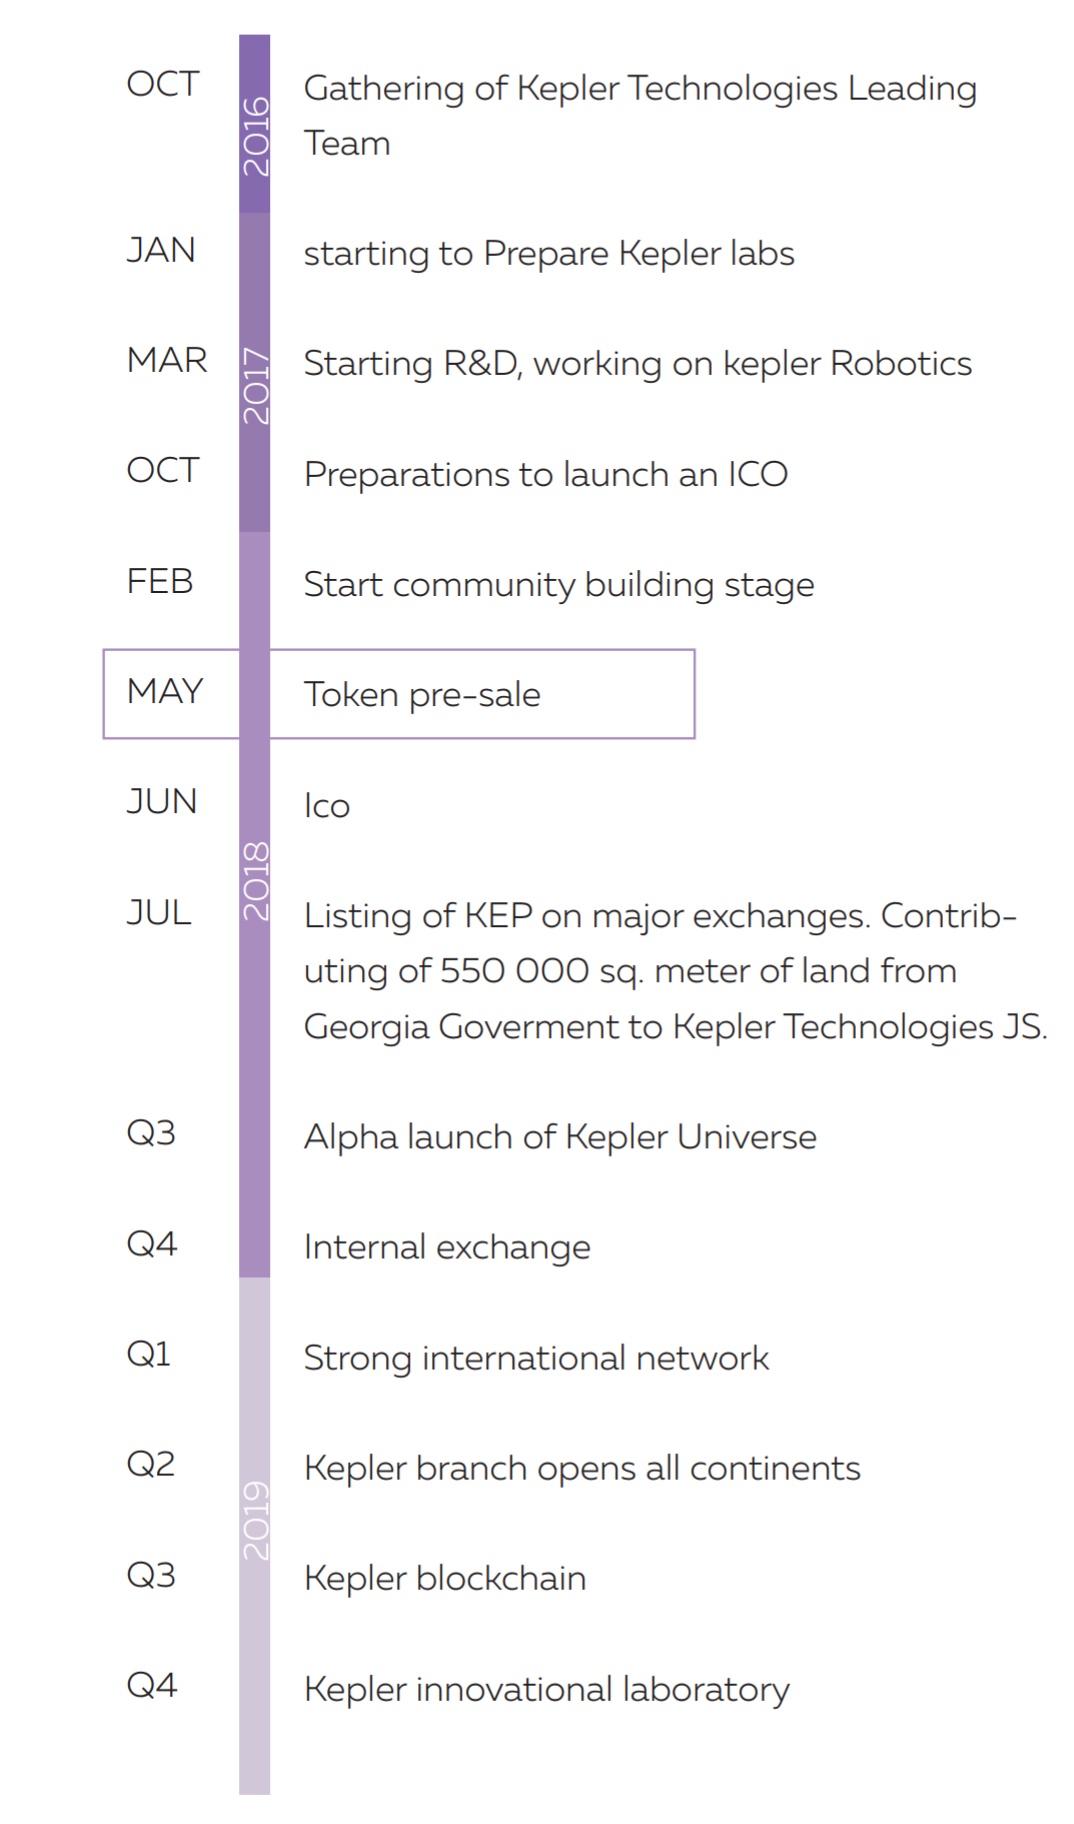The height and width of the screenshot is (1824, 1074).
Task: Select the FEB month label
Action: [160, 581]
